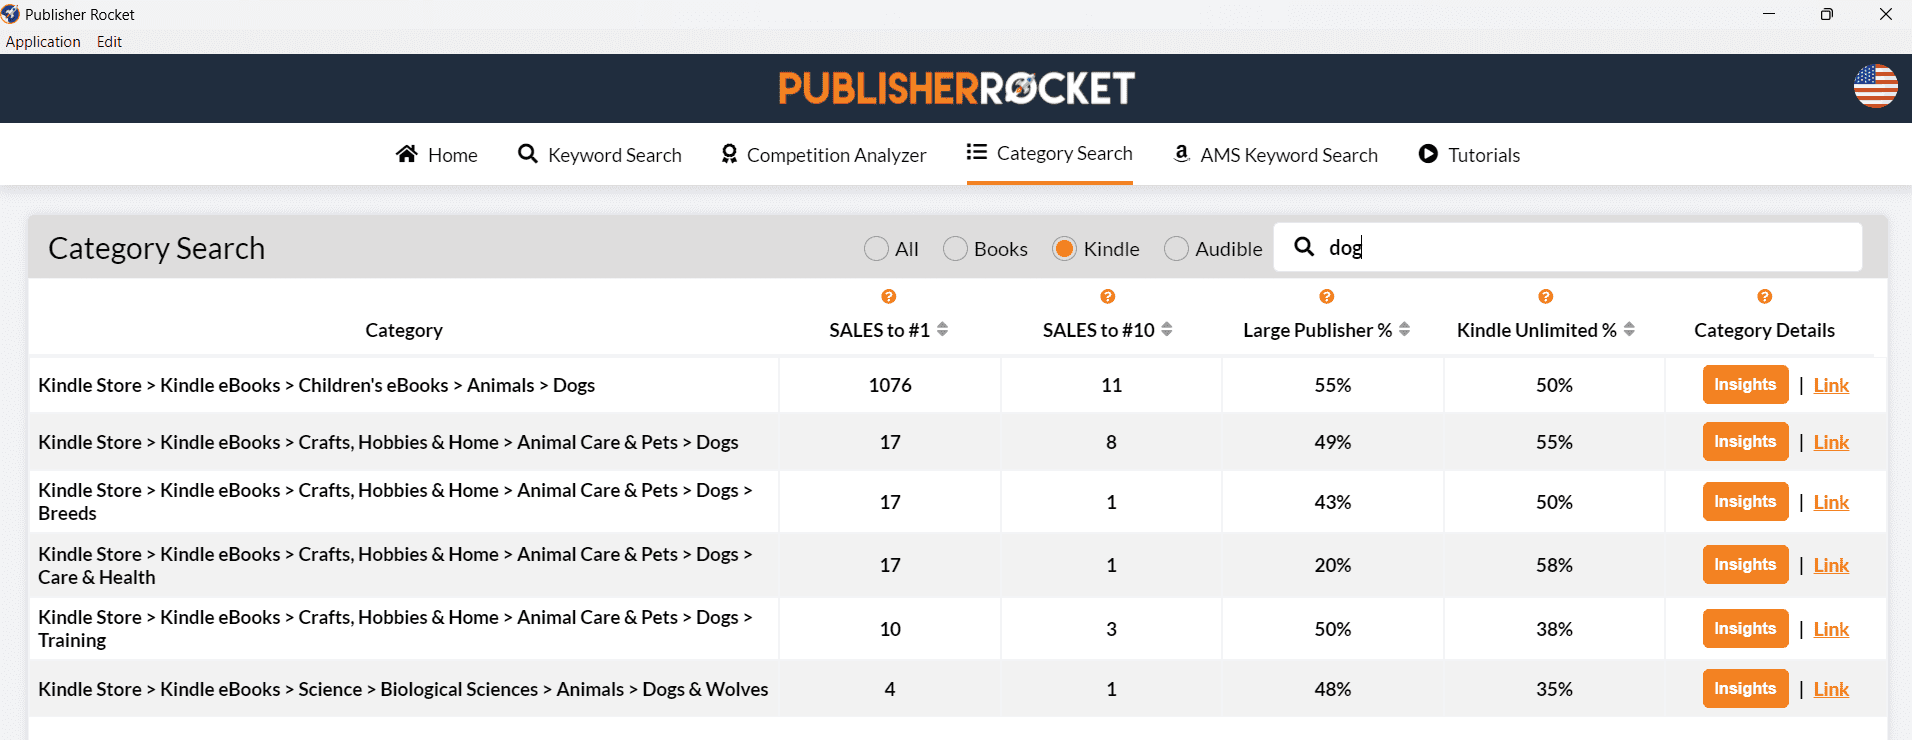Select the Audible radio button
Viewport: 1912px width, 740px height.
pos(1176,248)
